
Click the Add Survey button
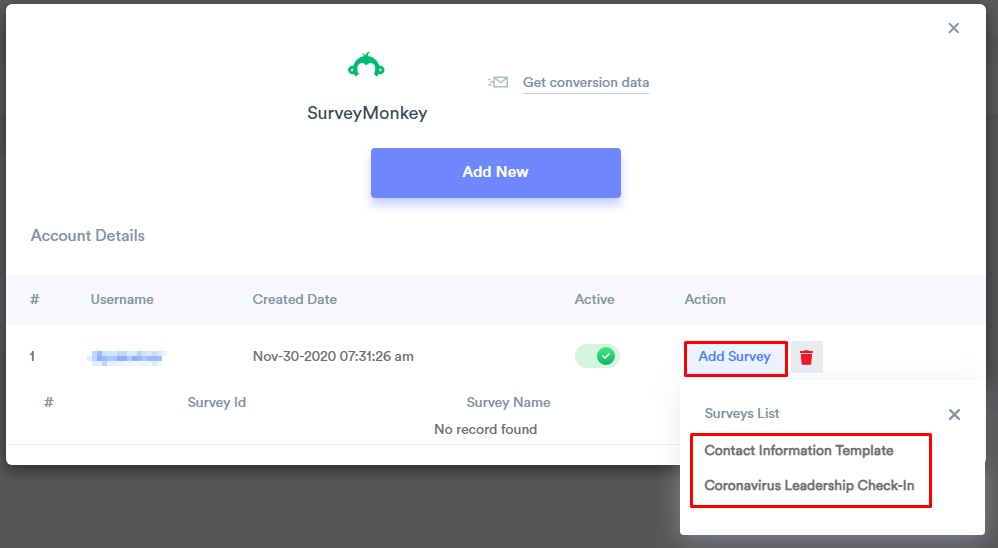[x=735, y=357]
